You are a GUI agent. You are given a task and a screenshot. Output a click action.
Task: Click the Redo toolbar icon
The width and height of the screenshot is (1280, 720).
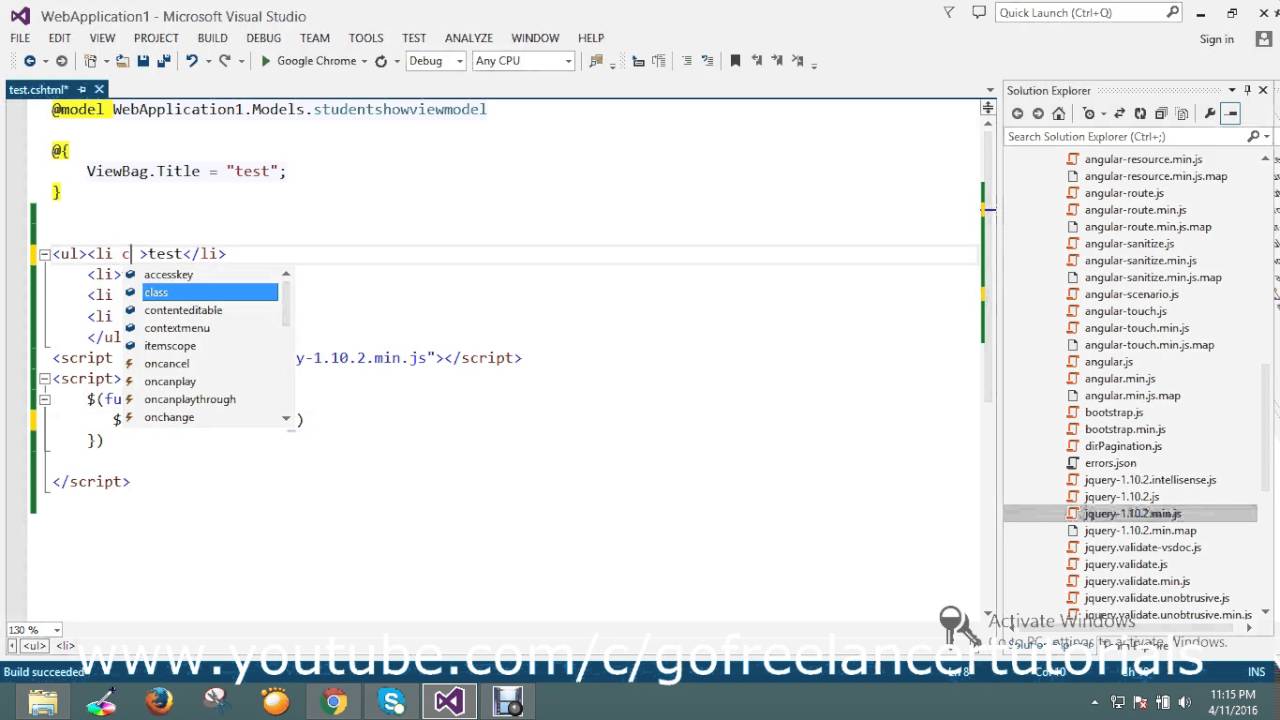pyautogui.click(x=225, y=61)
